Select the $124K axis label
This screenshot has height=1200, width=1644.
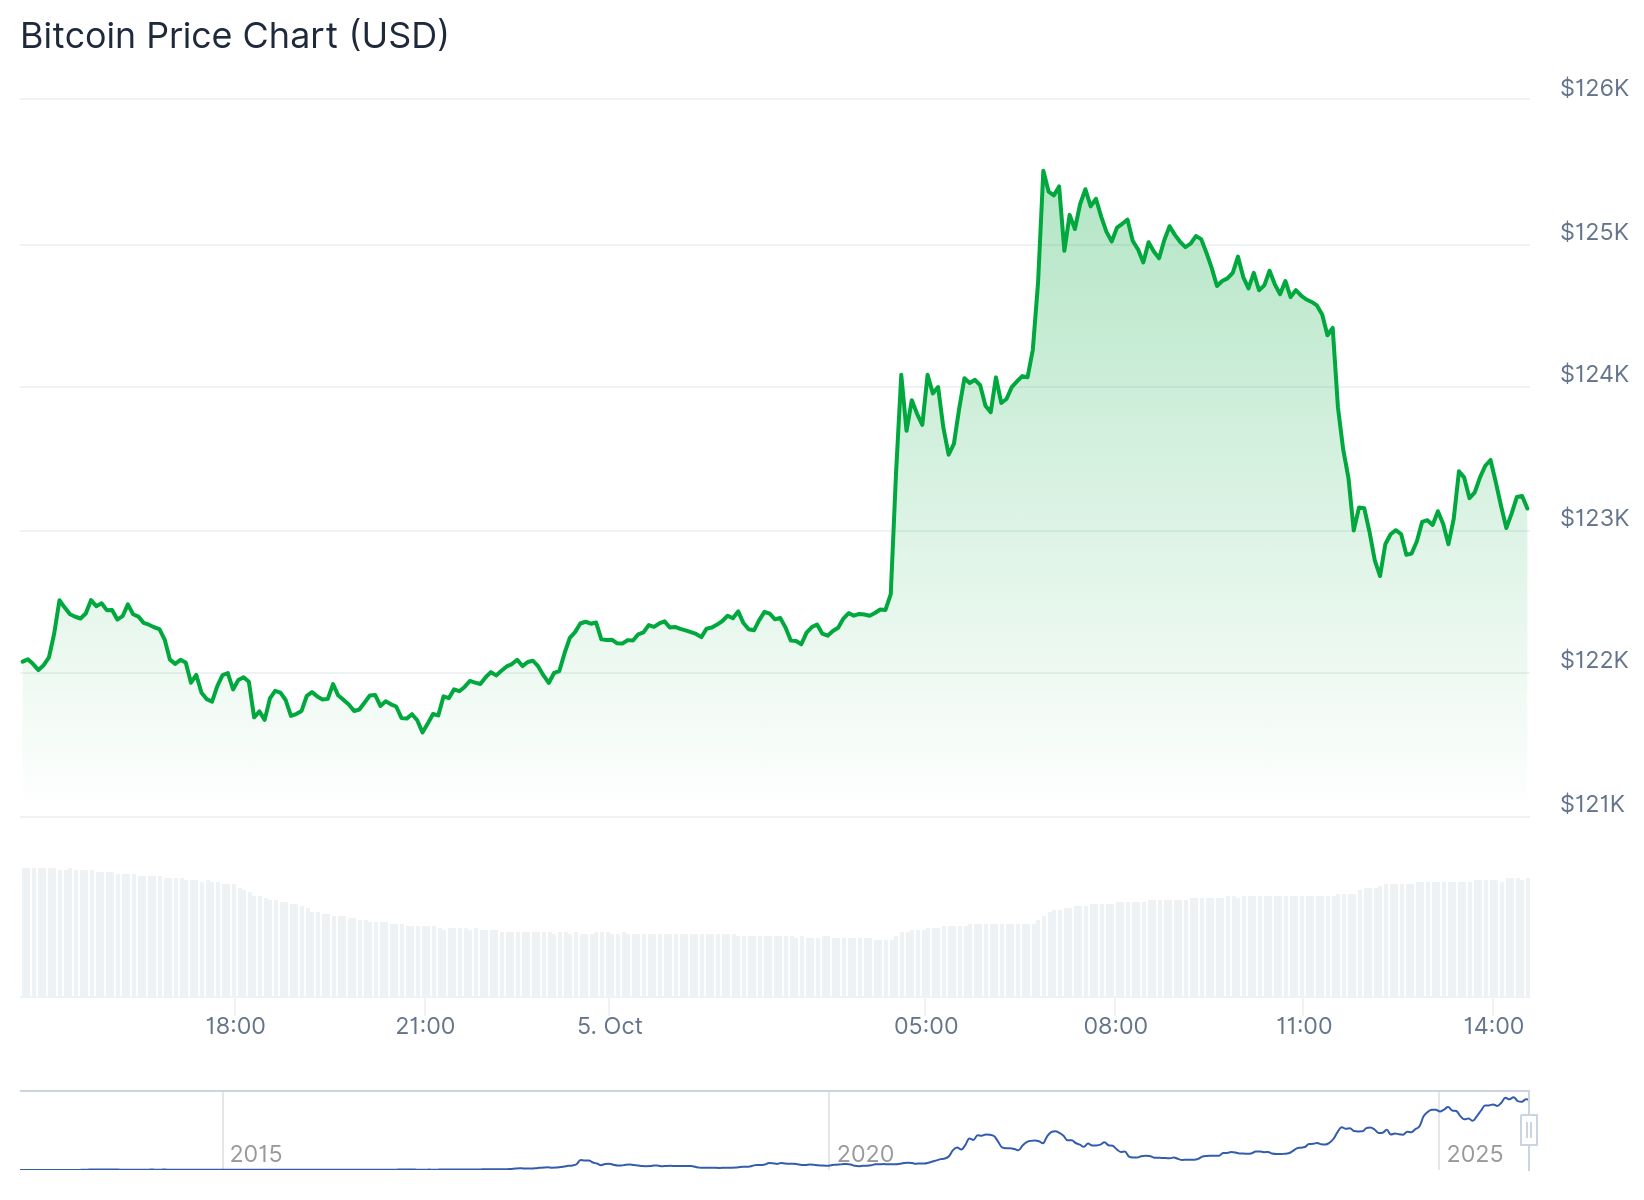pos(1594,374)
